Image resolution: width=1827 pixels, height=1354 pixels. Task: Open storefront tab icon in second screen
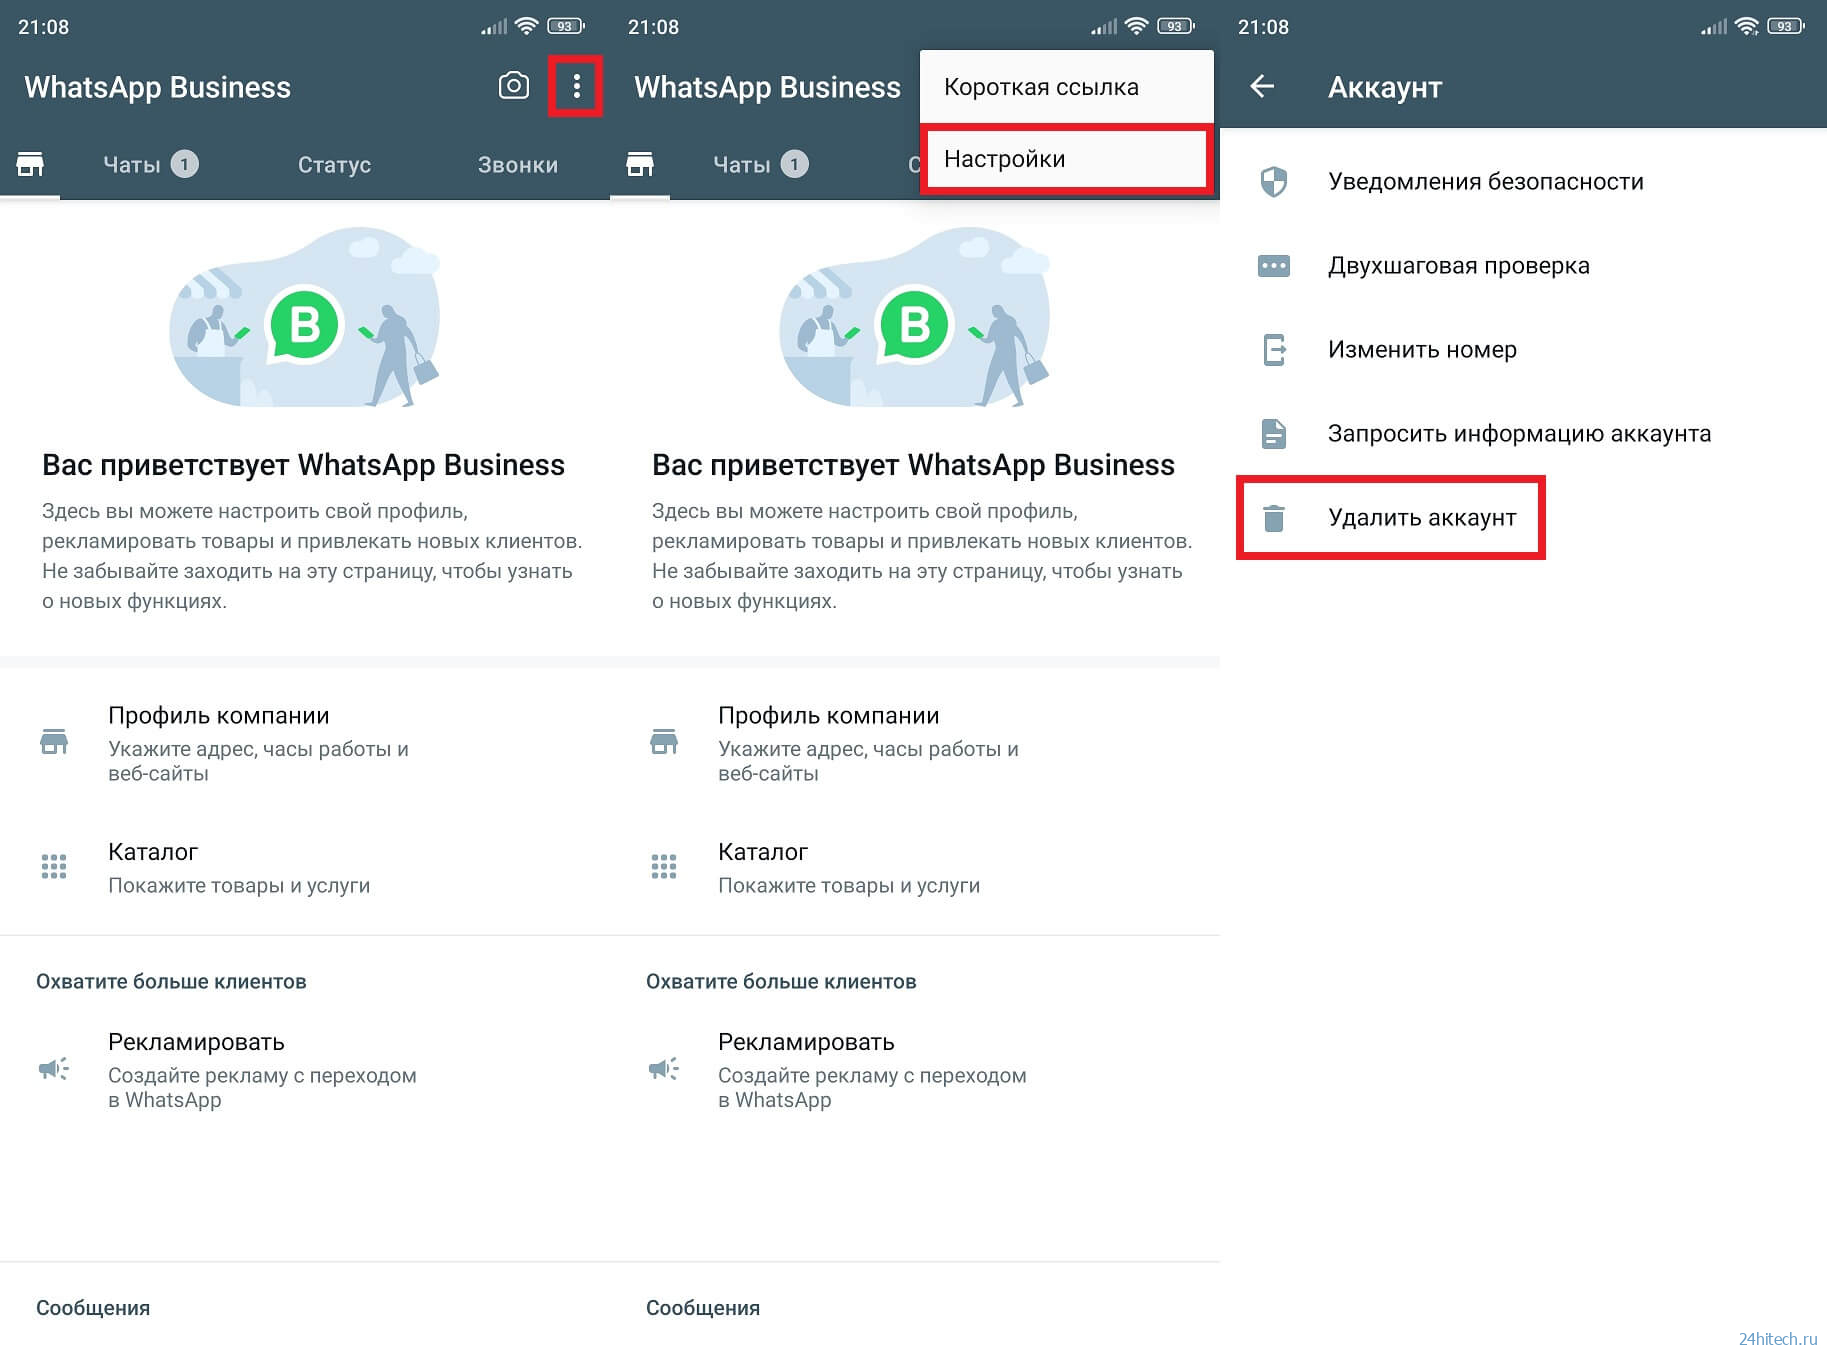640,164
